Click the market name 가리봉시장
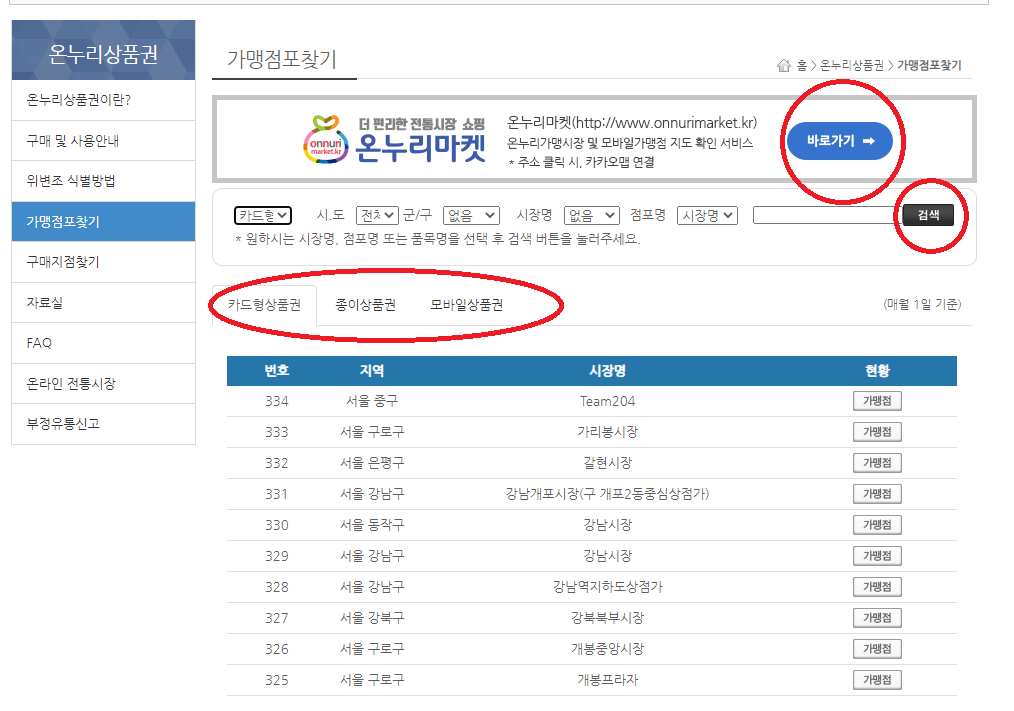This screenshot has height=711, width=1014. coord(607,432)
